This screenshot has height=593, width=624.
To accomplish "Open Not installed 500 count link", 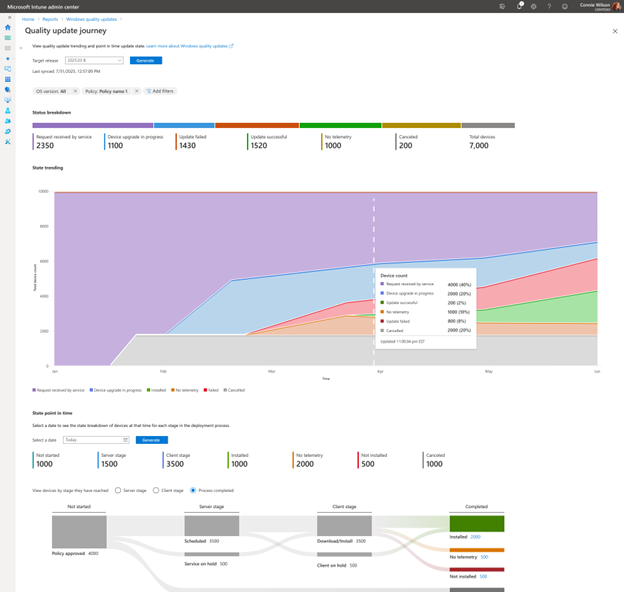I will point(483,576).
